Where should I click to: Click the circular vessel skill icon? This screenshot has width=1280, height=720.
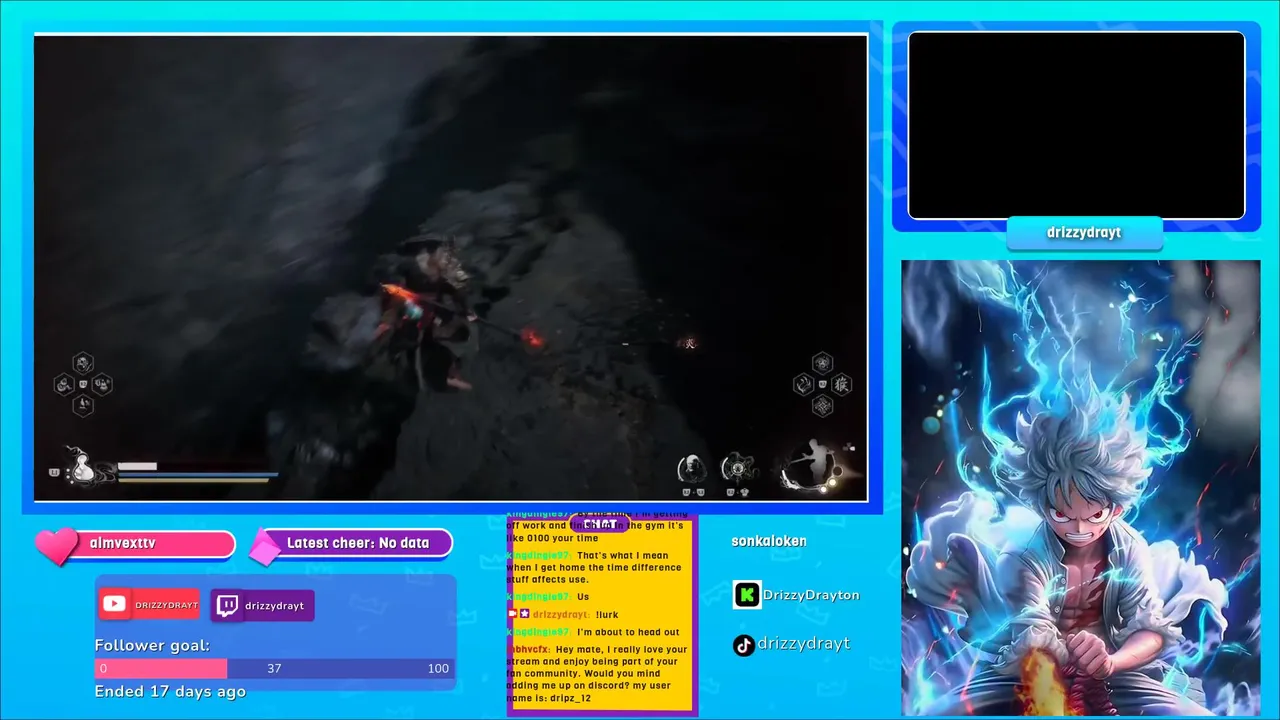(738, 468)
